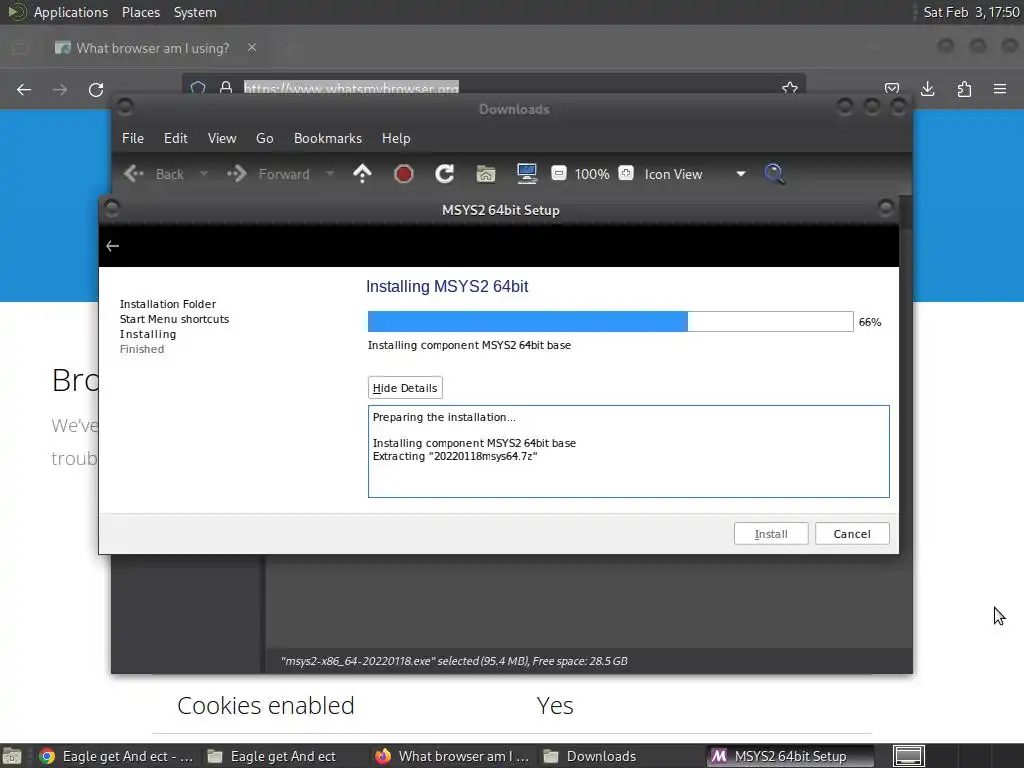1024x768 pixels.
Task: Open Go menu in Downloads window
Action: 264,138
